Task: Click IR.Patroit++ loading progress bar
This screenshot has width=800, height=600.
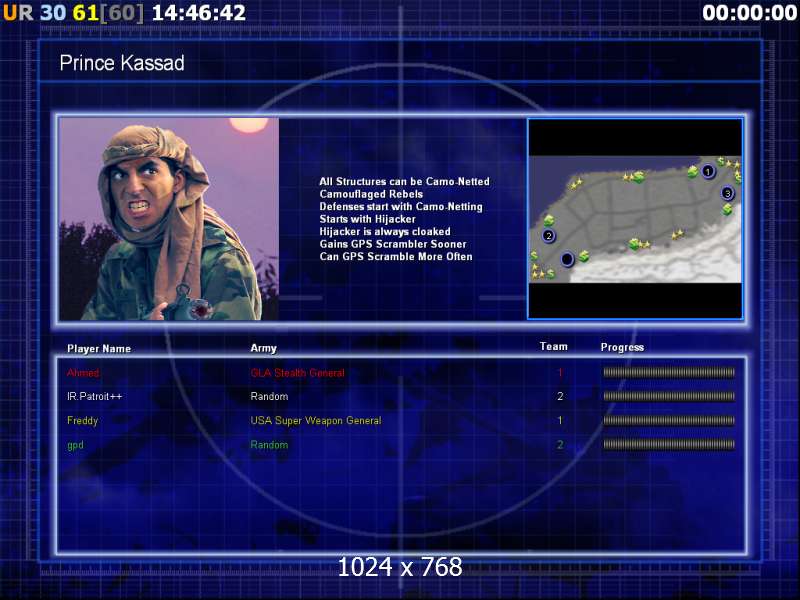Action: [x=669, y=396]
